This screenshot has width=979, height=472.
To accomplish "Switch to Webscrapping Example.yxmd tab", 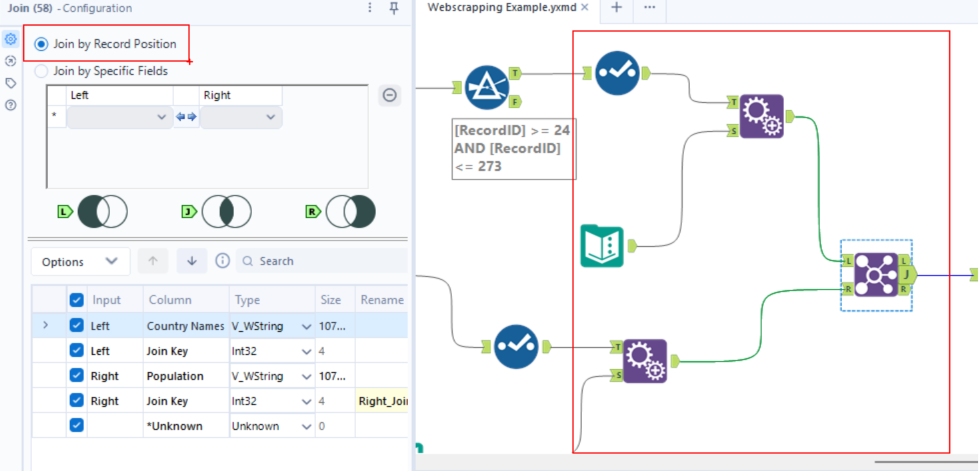I will tap(502, 7).
